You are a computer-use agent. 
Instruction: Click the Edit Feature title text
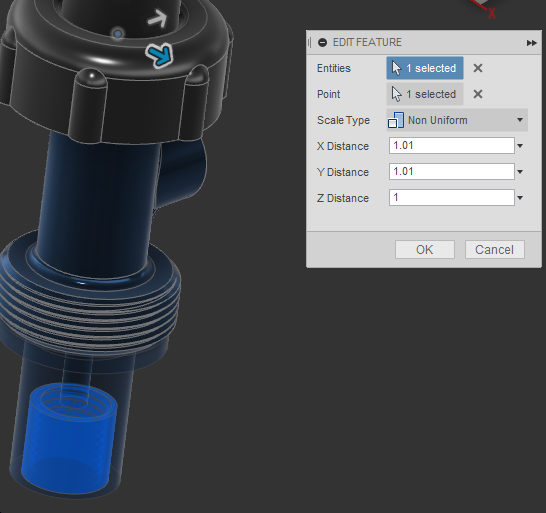(x=367, y=42)
